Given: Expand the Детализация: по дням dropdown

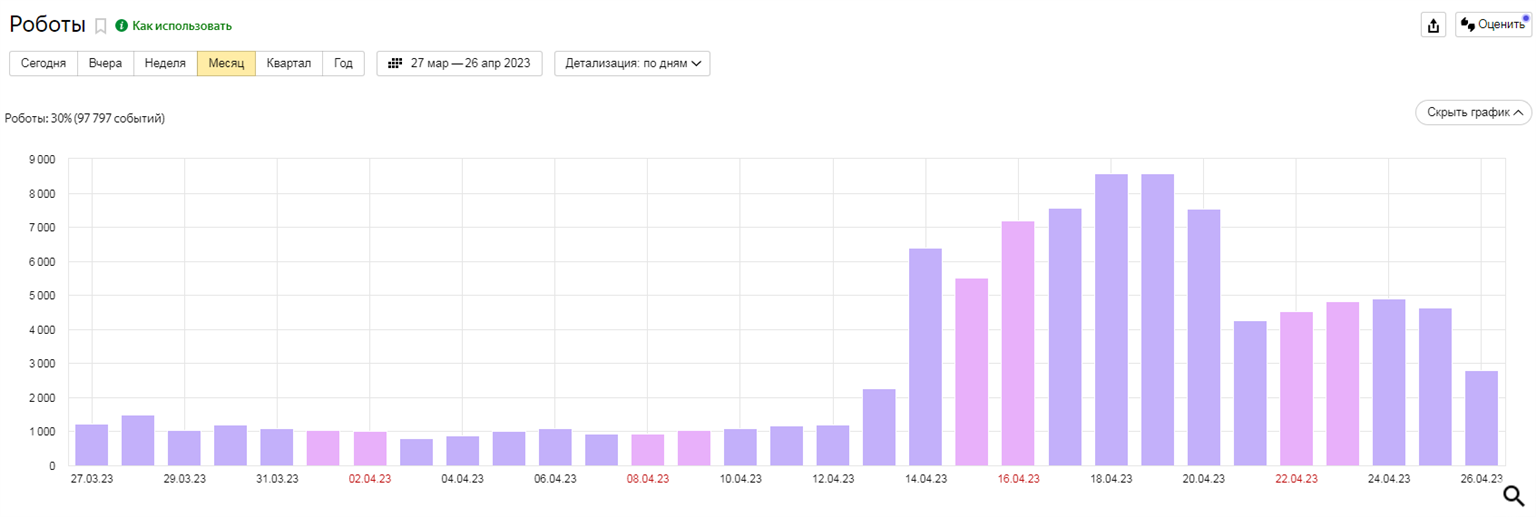Looking at the screenshot, I should [x=632, y=63].
